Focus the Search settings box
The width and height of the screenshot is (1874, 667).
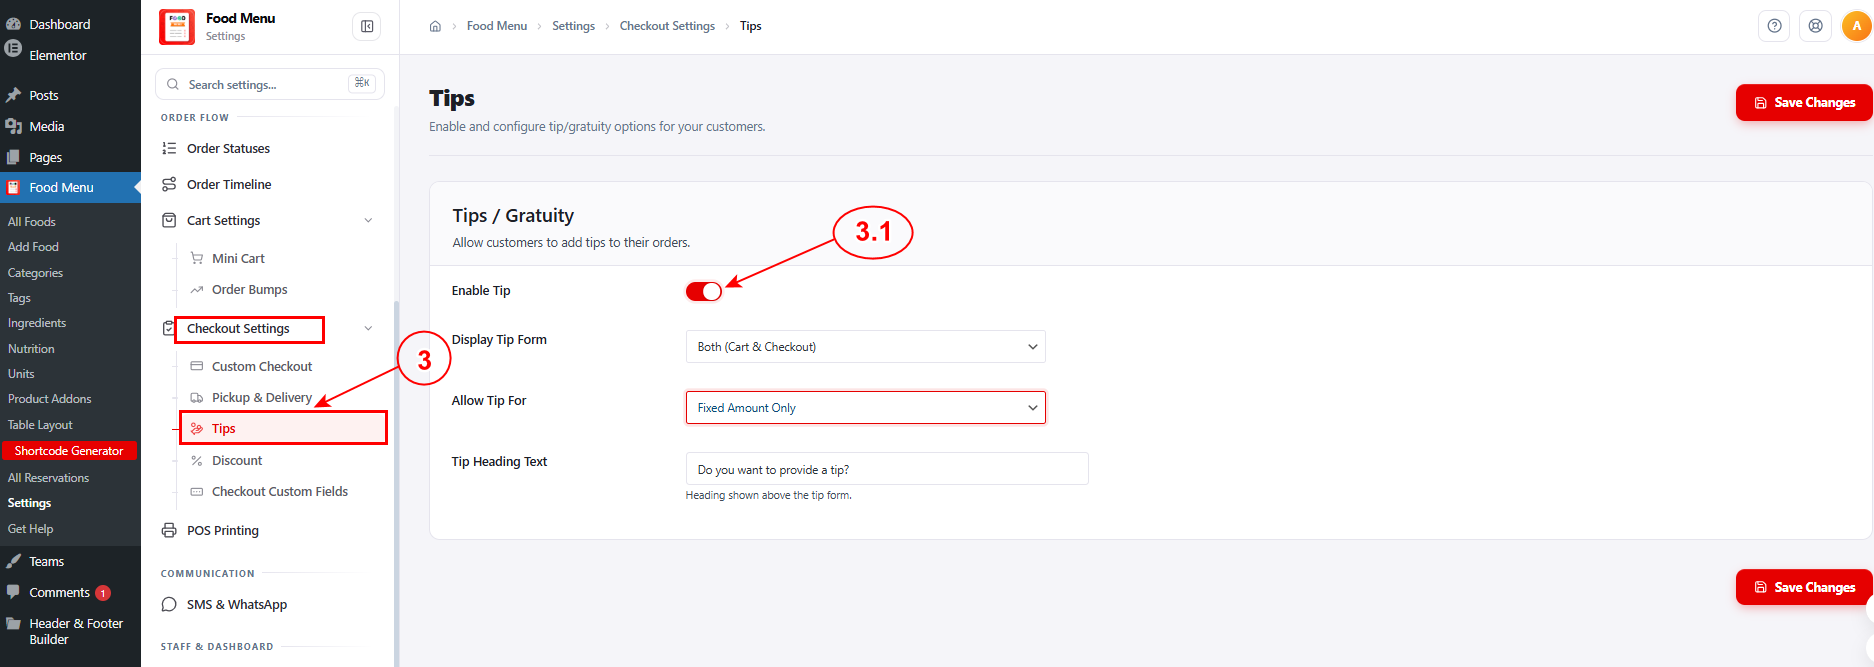270,84
